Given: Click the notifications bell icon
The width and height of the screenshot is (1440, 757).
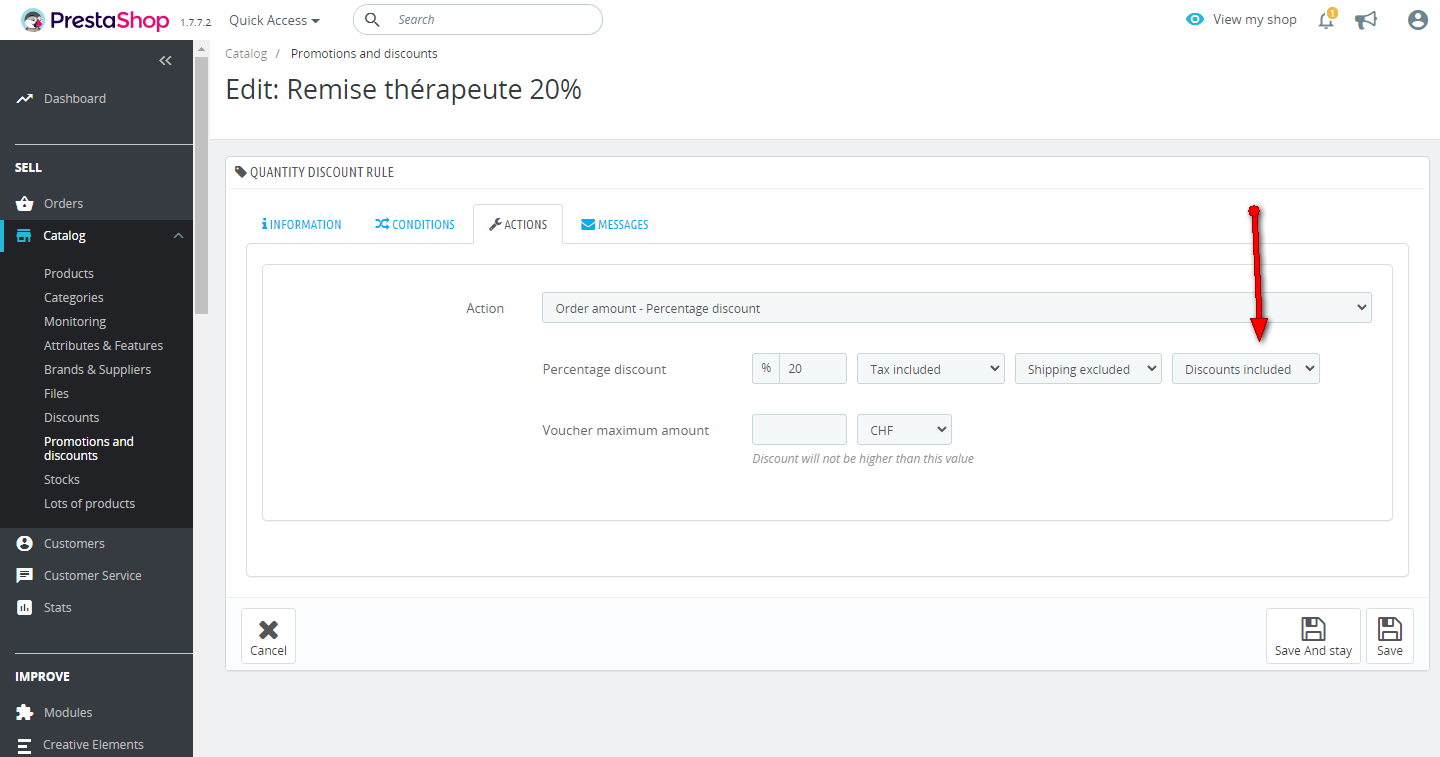Looking at the screenshot, I should coord(1326,20).
